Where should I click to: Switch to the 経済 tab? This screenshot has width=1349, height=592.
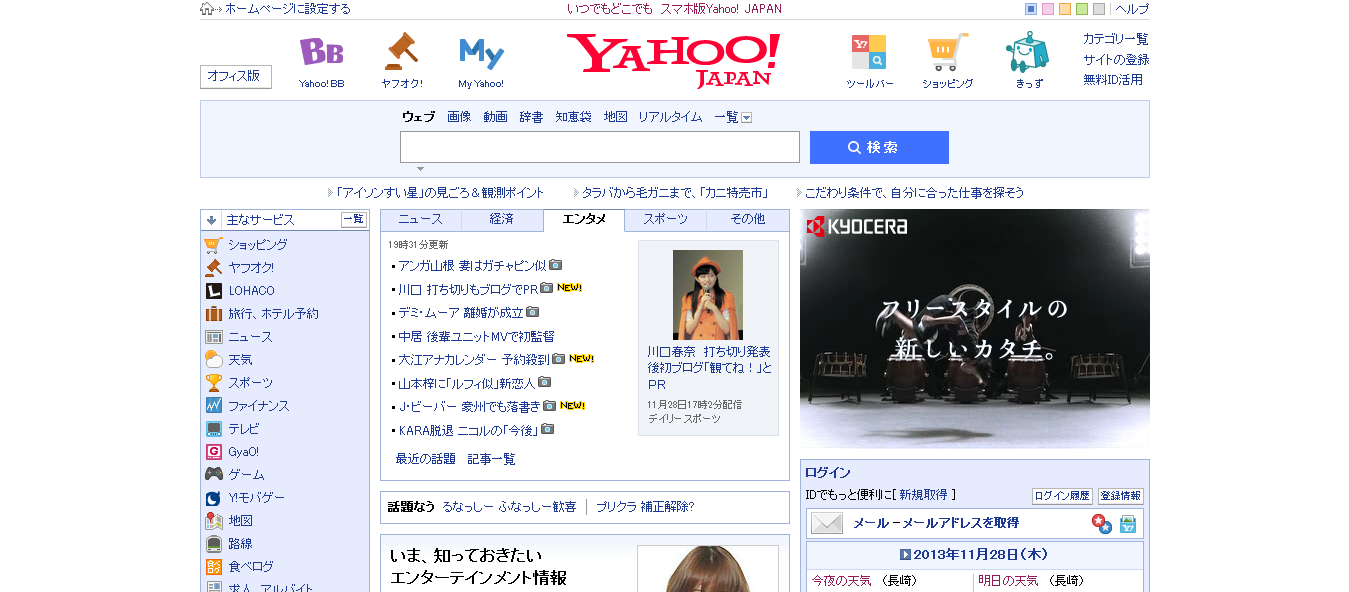click(502, 220)
